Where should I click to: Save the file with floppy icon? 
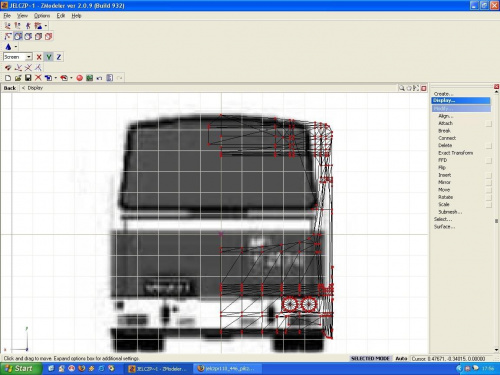[x=28, y=78]
